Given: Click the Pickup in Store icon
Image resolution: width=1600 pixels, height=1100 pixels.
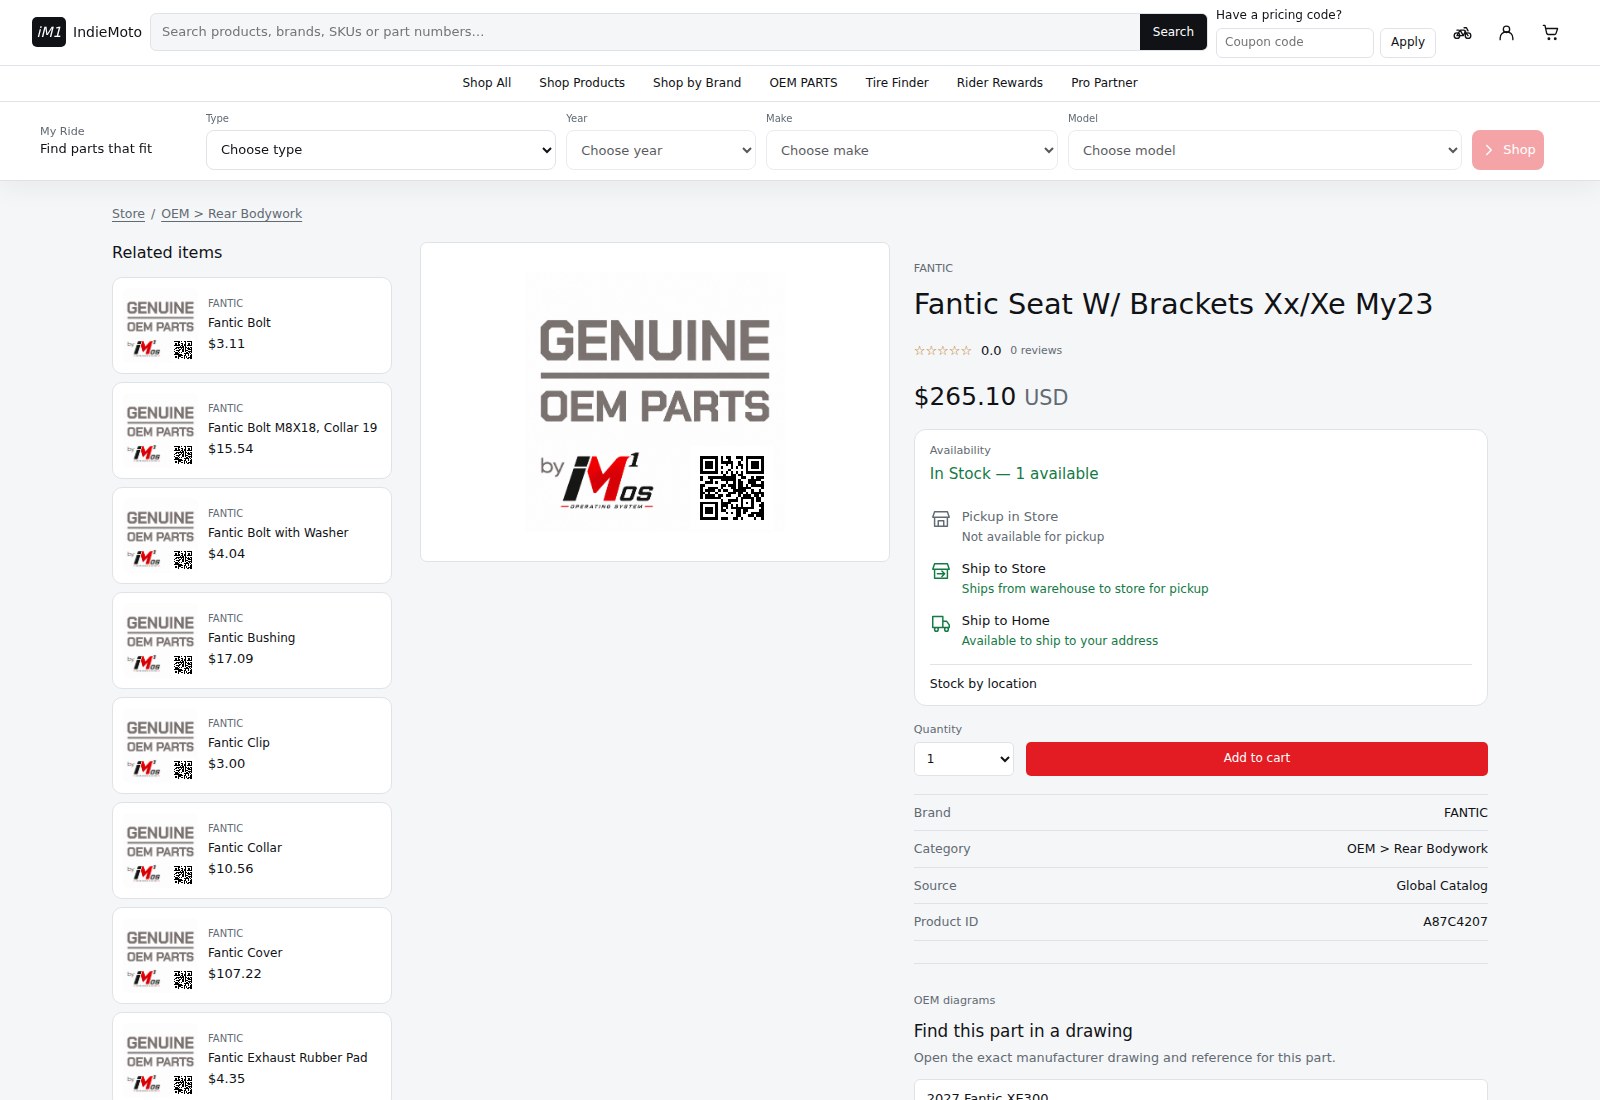Looking at the screenshot, I should pyautogui.click(x=941, y=519).
